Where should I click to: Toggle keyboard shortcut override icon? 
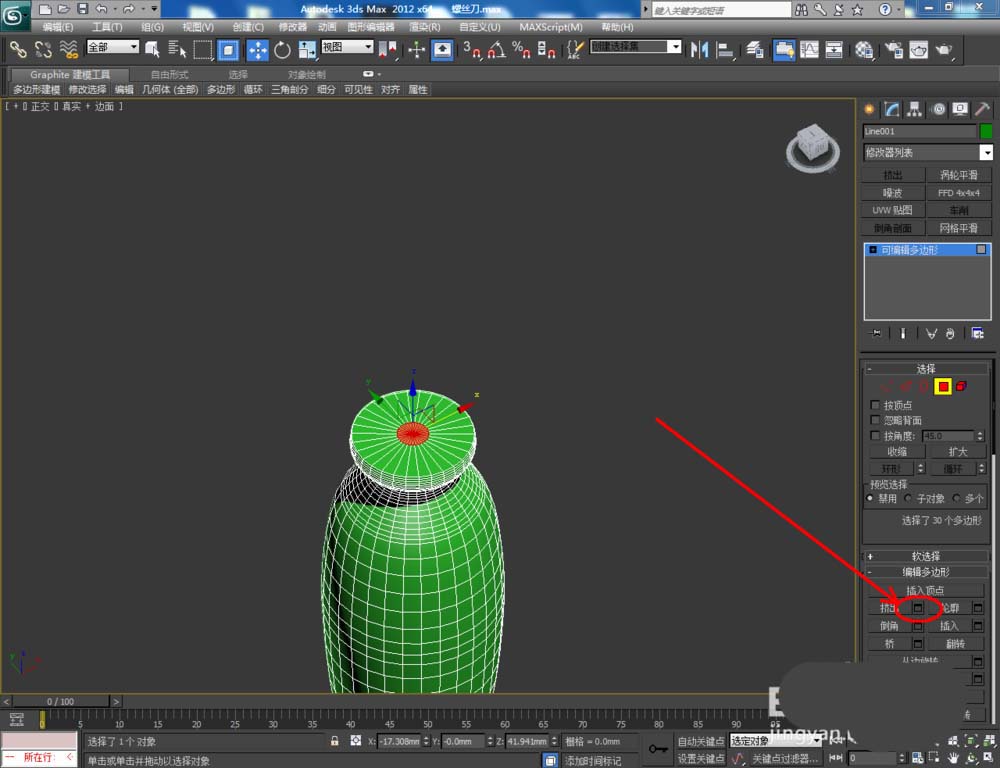442,49
